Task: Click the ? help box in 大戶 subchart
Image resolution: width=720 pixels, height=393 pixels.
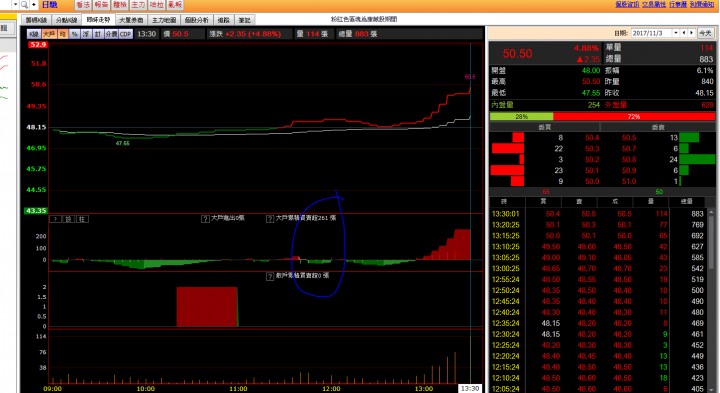Action: tap(56, 219)
